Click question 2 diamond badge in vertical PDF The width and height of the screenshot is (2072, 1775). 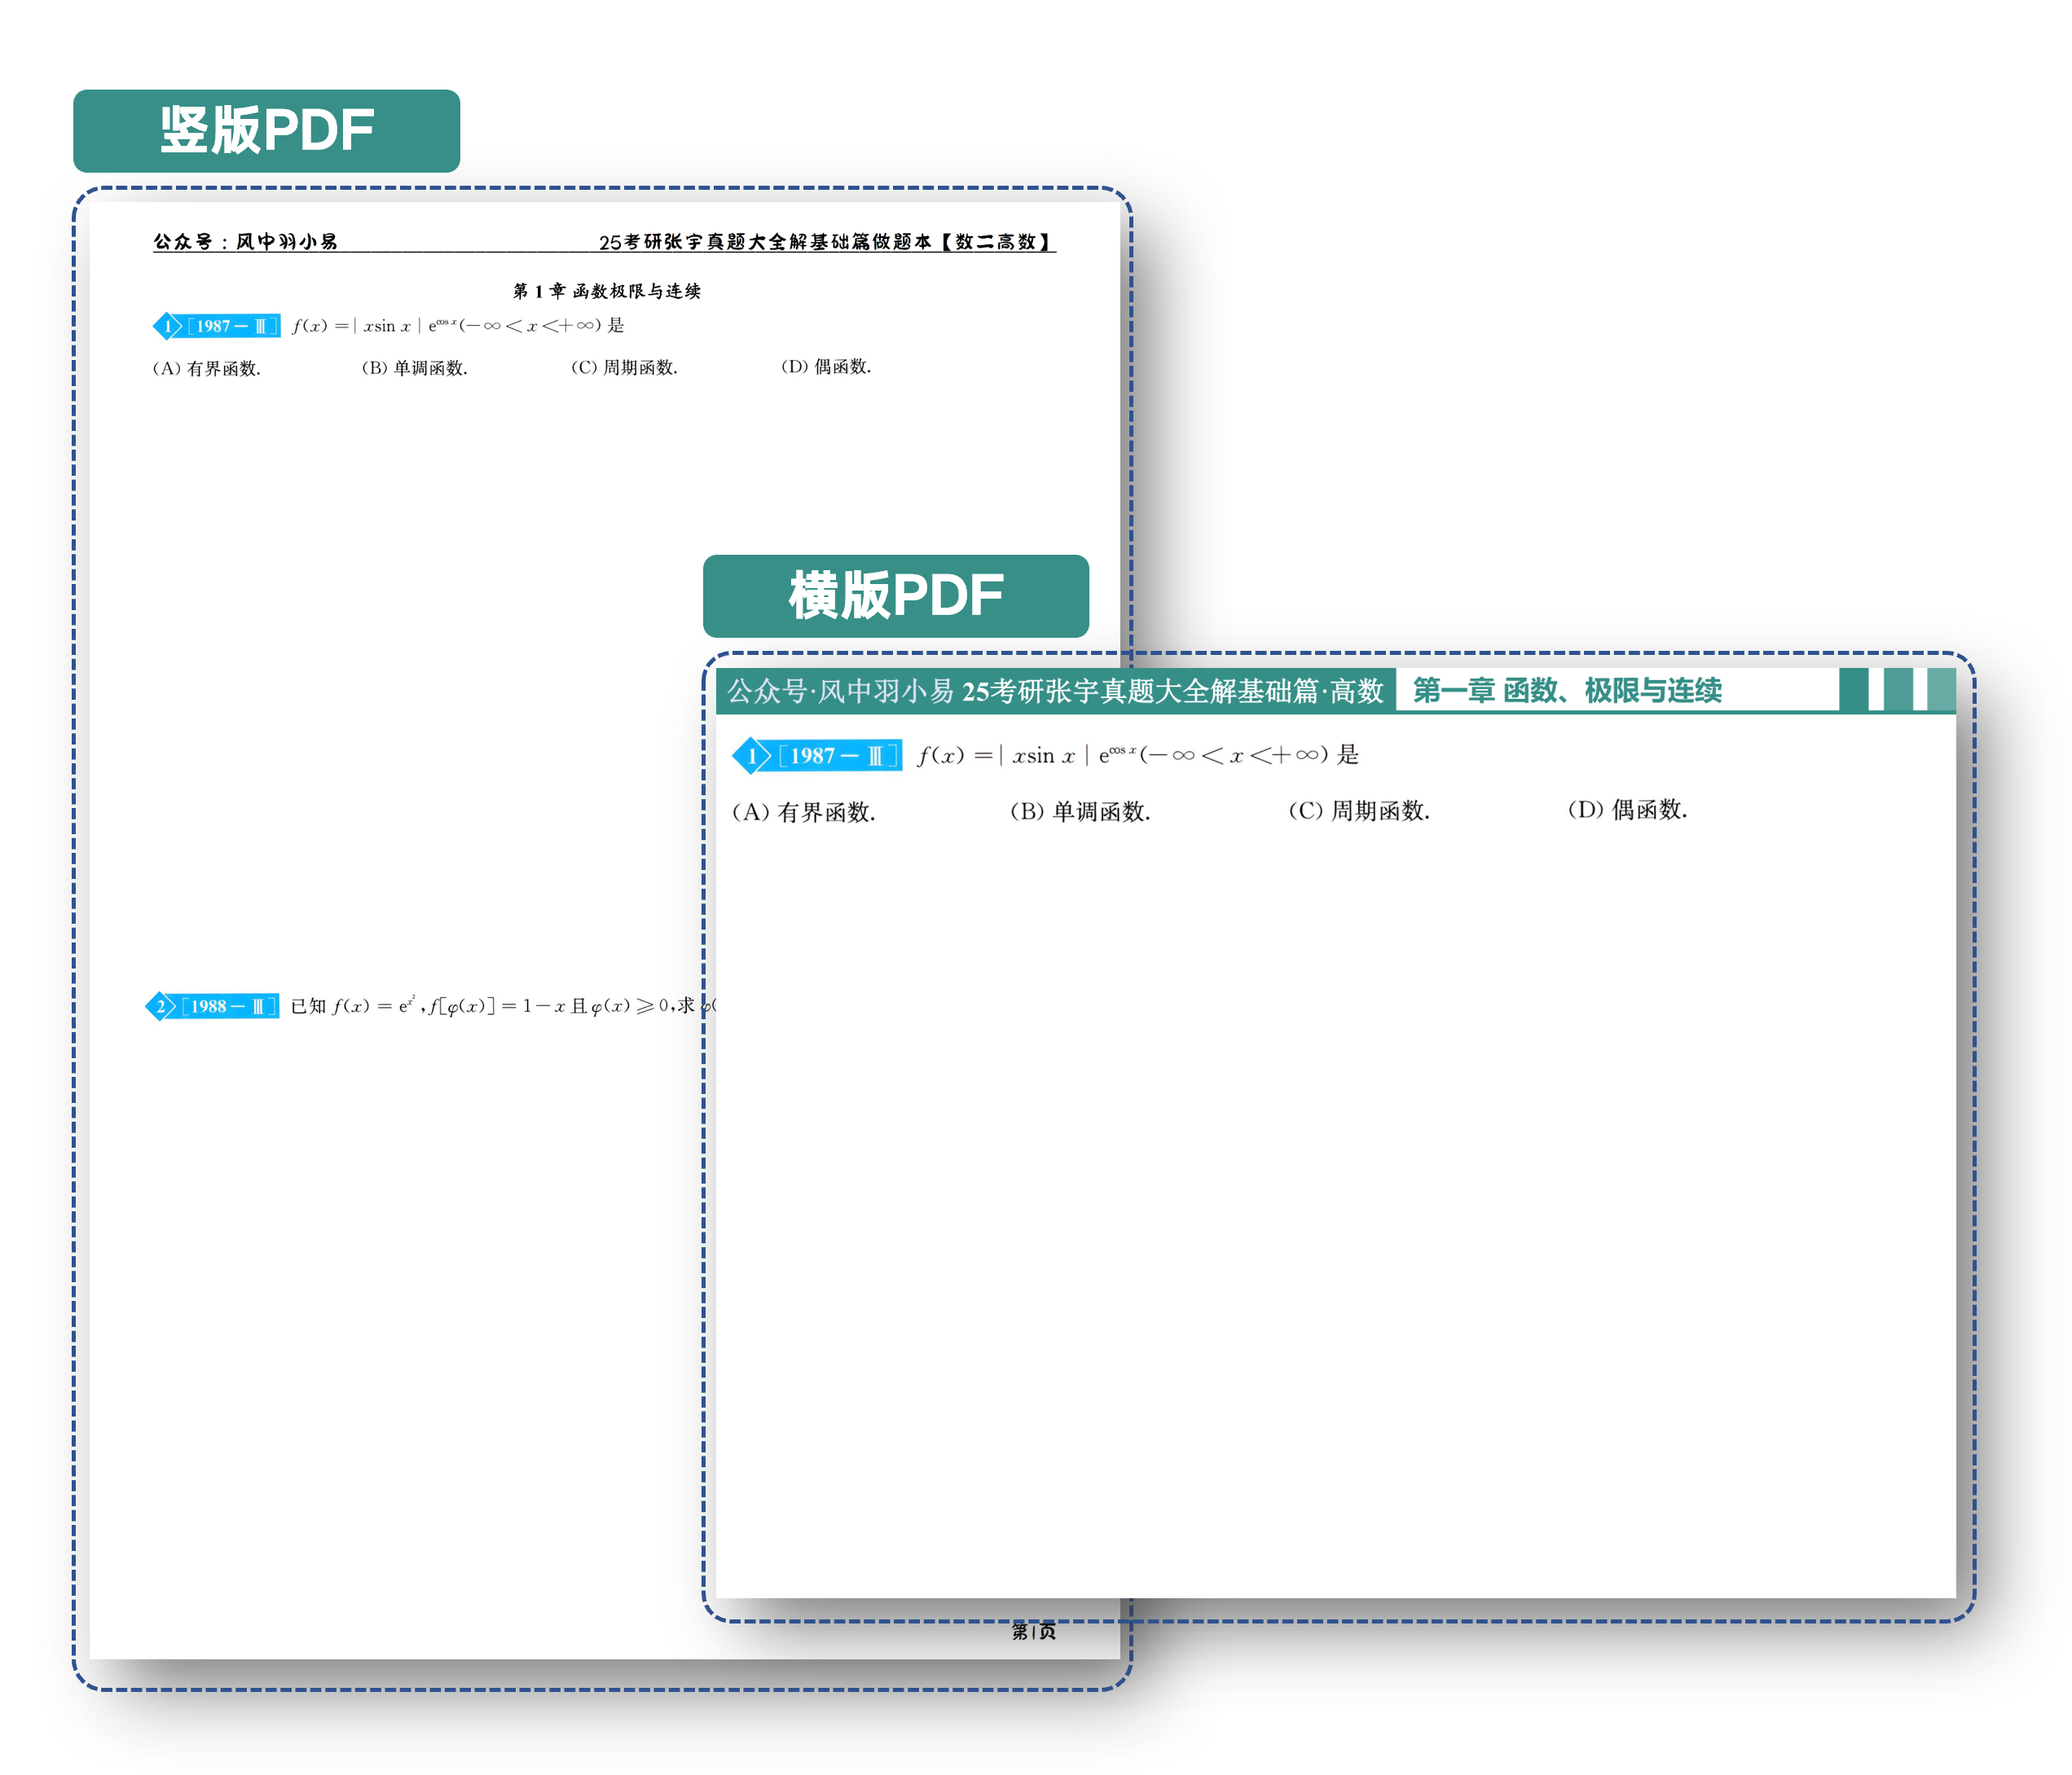pyautogui.click(x=160, y=1006)
